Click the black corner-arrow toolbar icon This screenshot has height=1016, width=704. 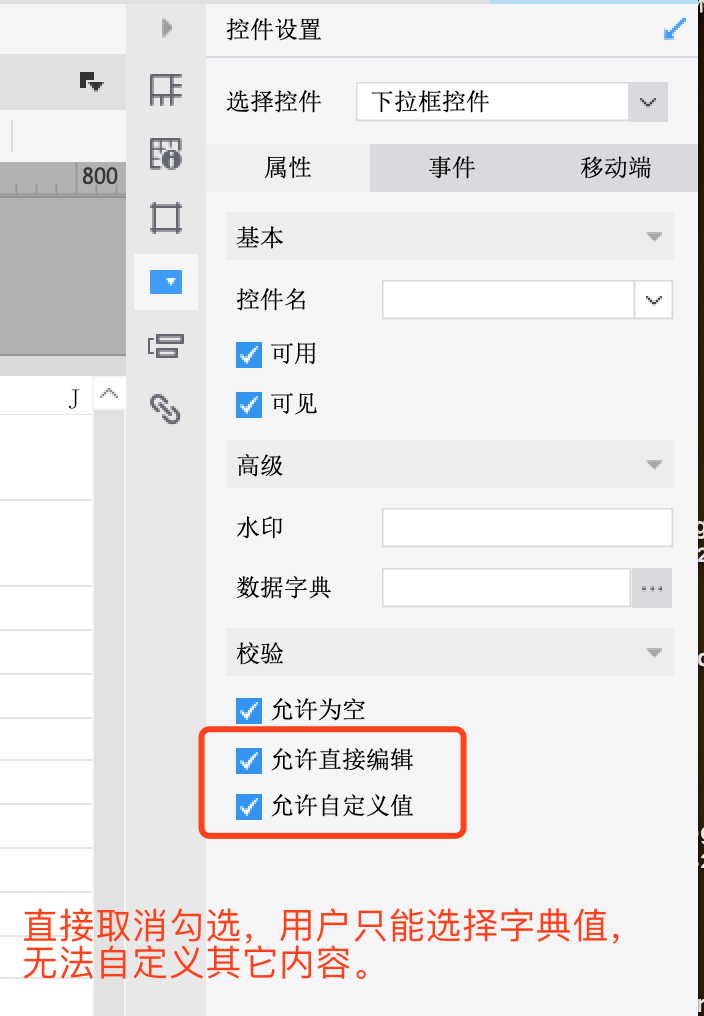pos(91,82)
